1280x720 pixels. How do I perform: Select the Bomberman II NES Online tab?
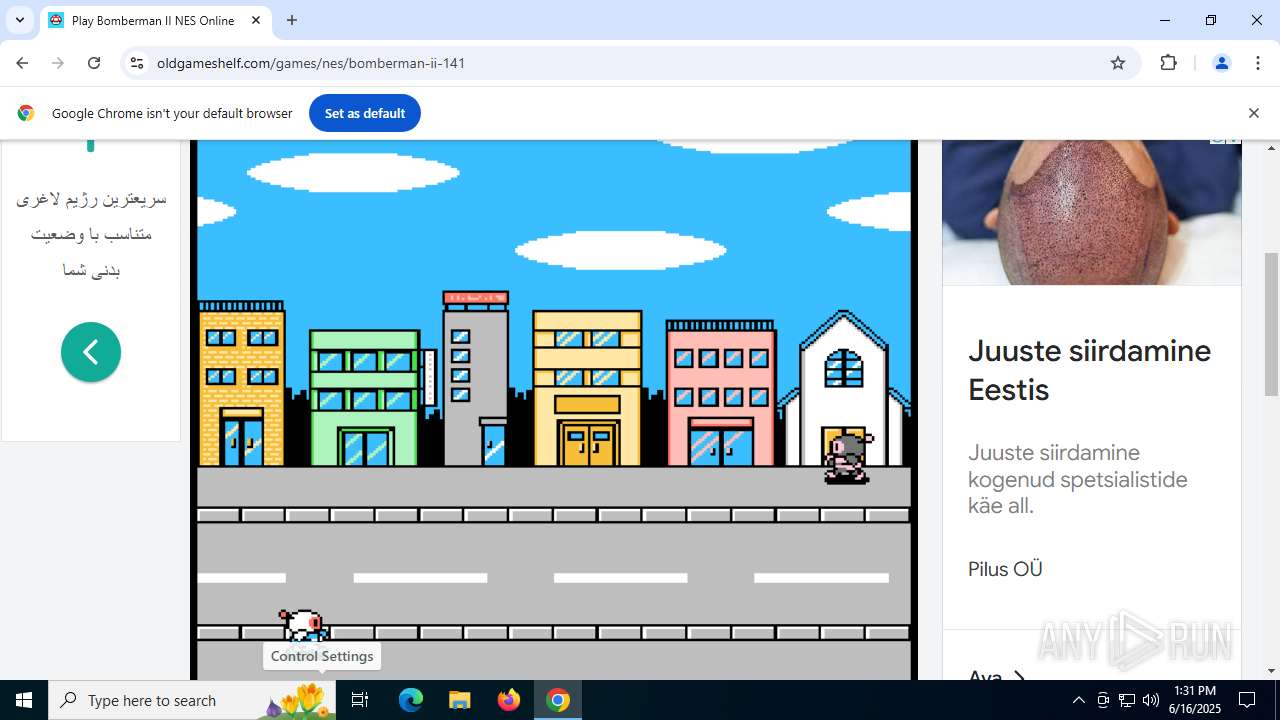point(154,20)
